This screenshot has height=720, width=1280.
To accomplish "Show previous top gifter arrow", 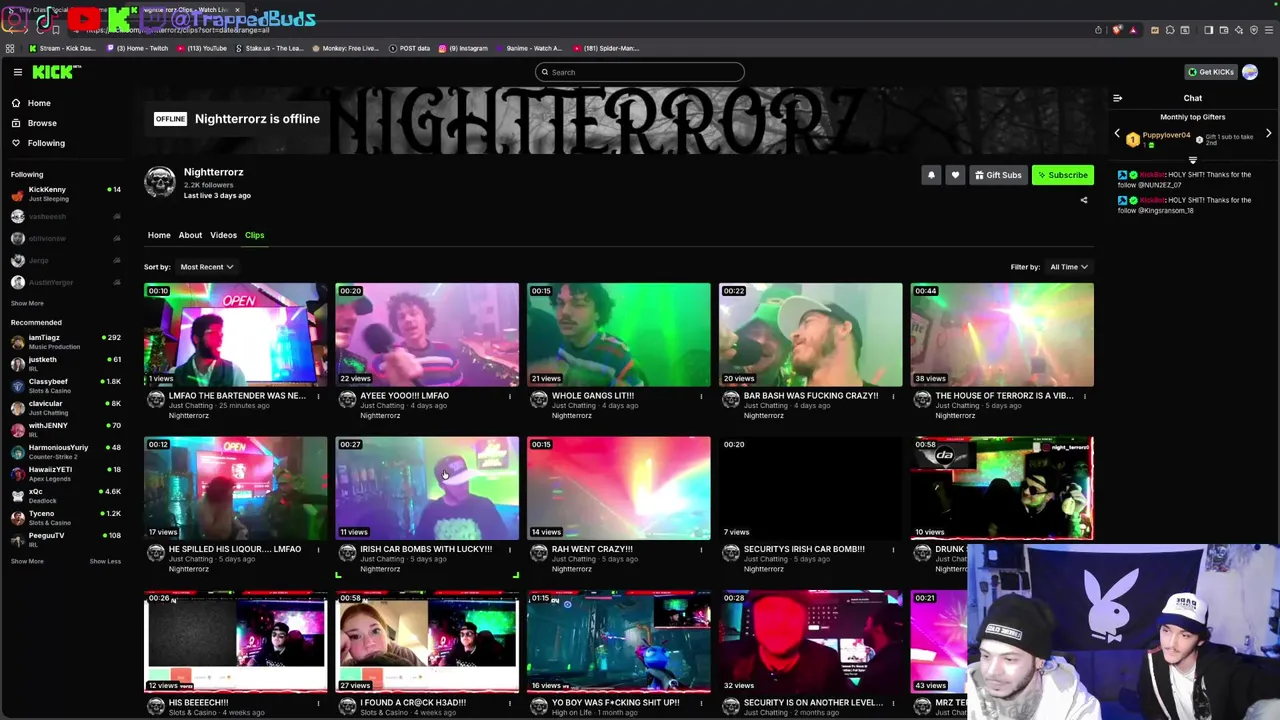I will (x=1118, y=134).
